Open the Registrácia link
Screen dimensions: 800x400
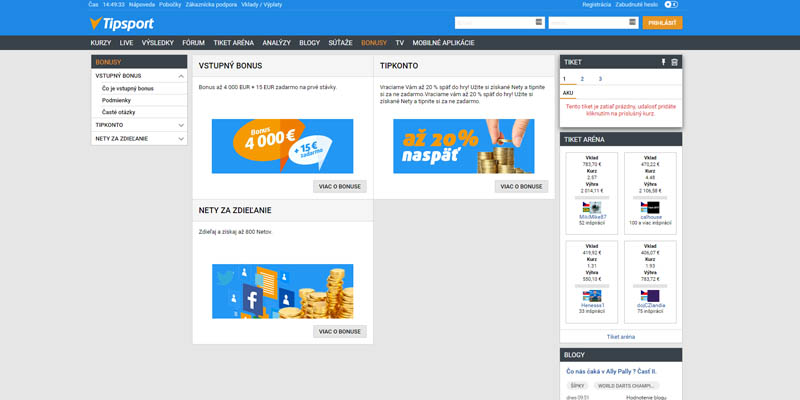click(596, 5)
